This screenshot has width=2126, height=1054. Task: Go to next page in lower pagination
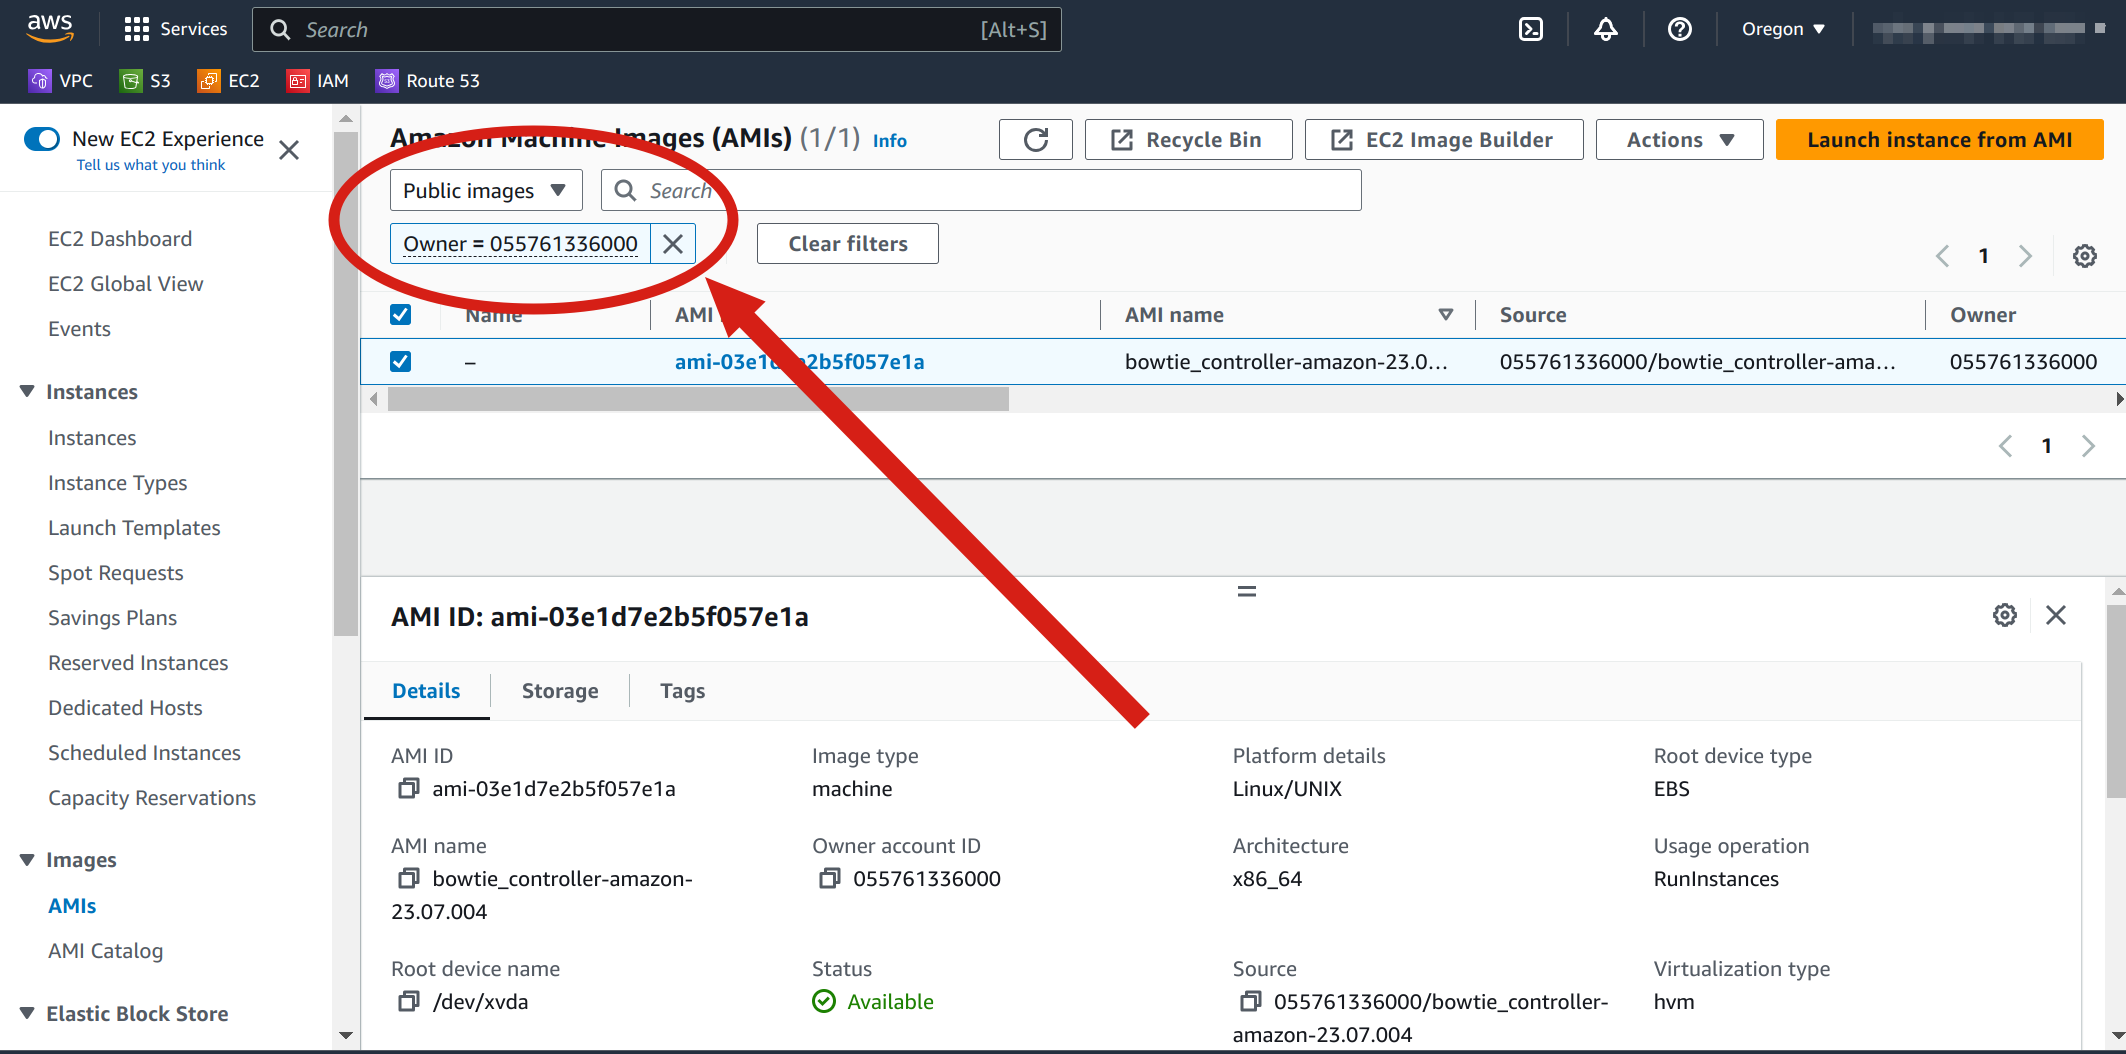coord(2088,446)
